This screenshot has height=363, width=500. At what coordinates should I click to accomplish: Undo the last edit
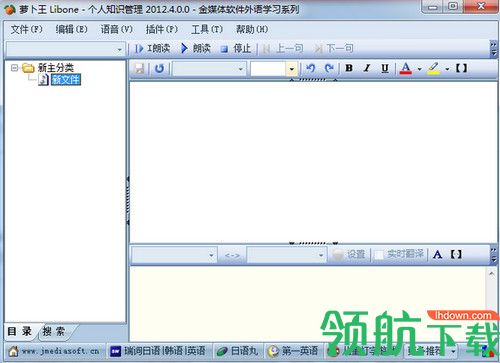[311, 68]
